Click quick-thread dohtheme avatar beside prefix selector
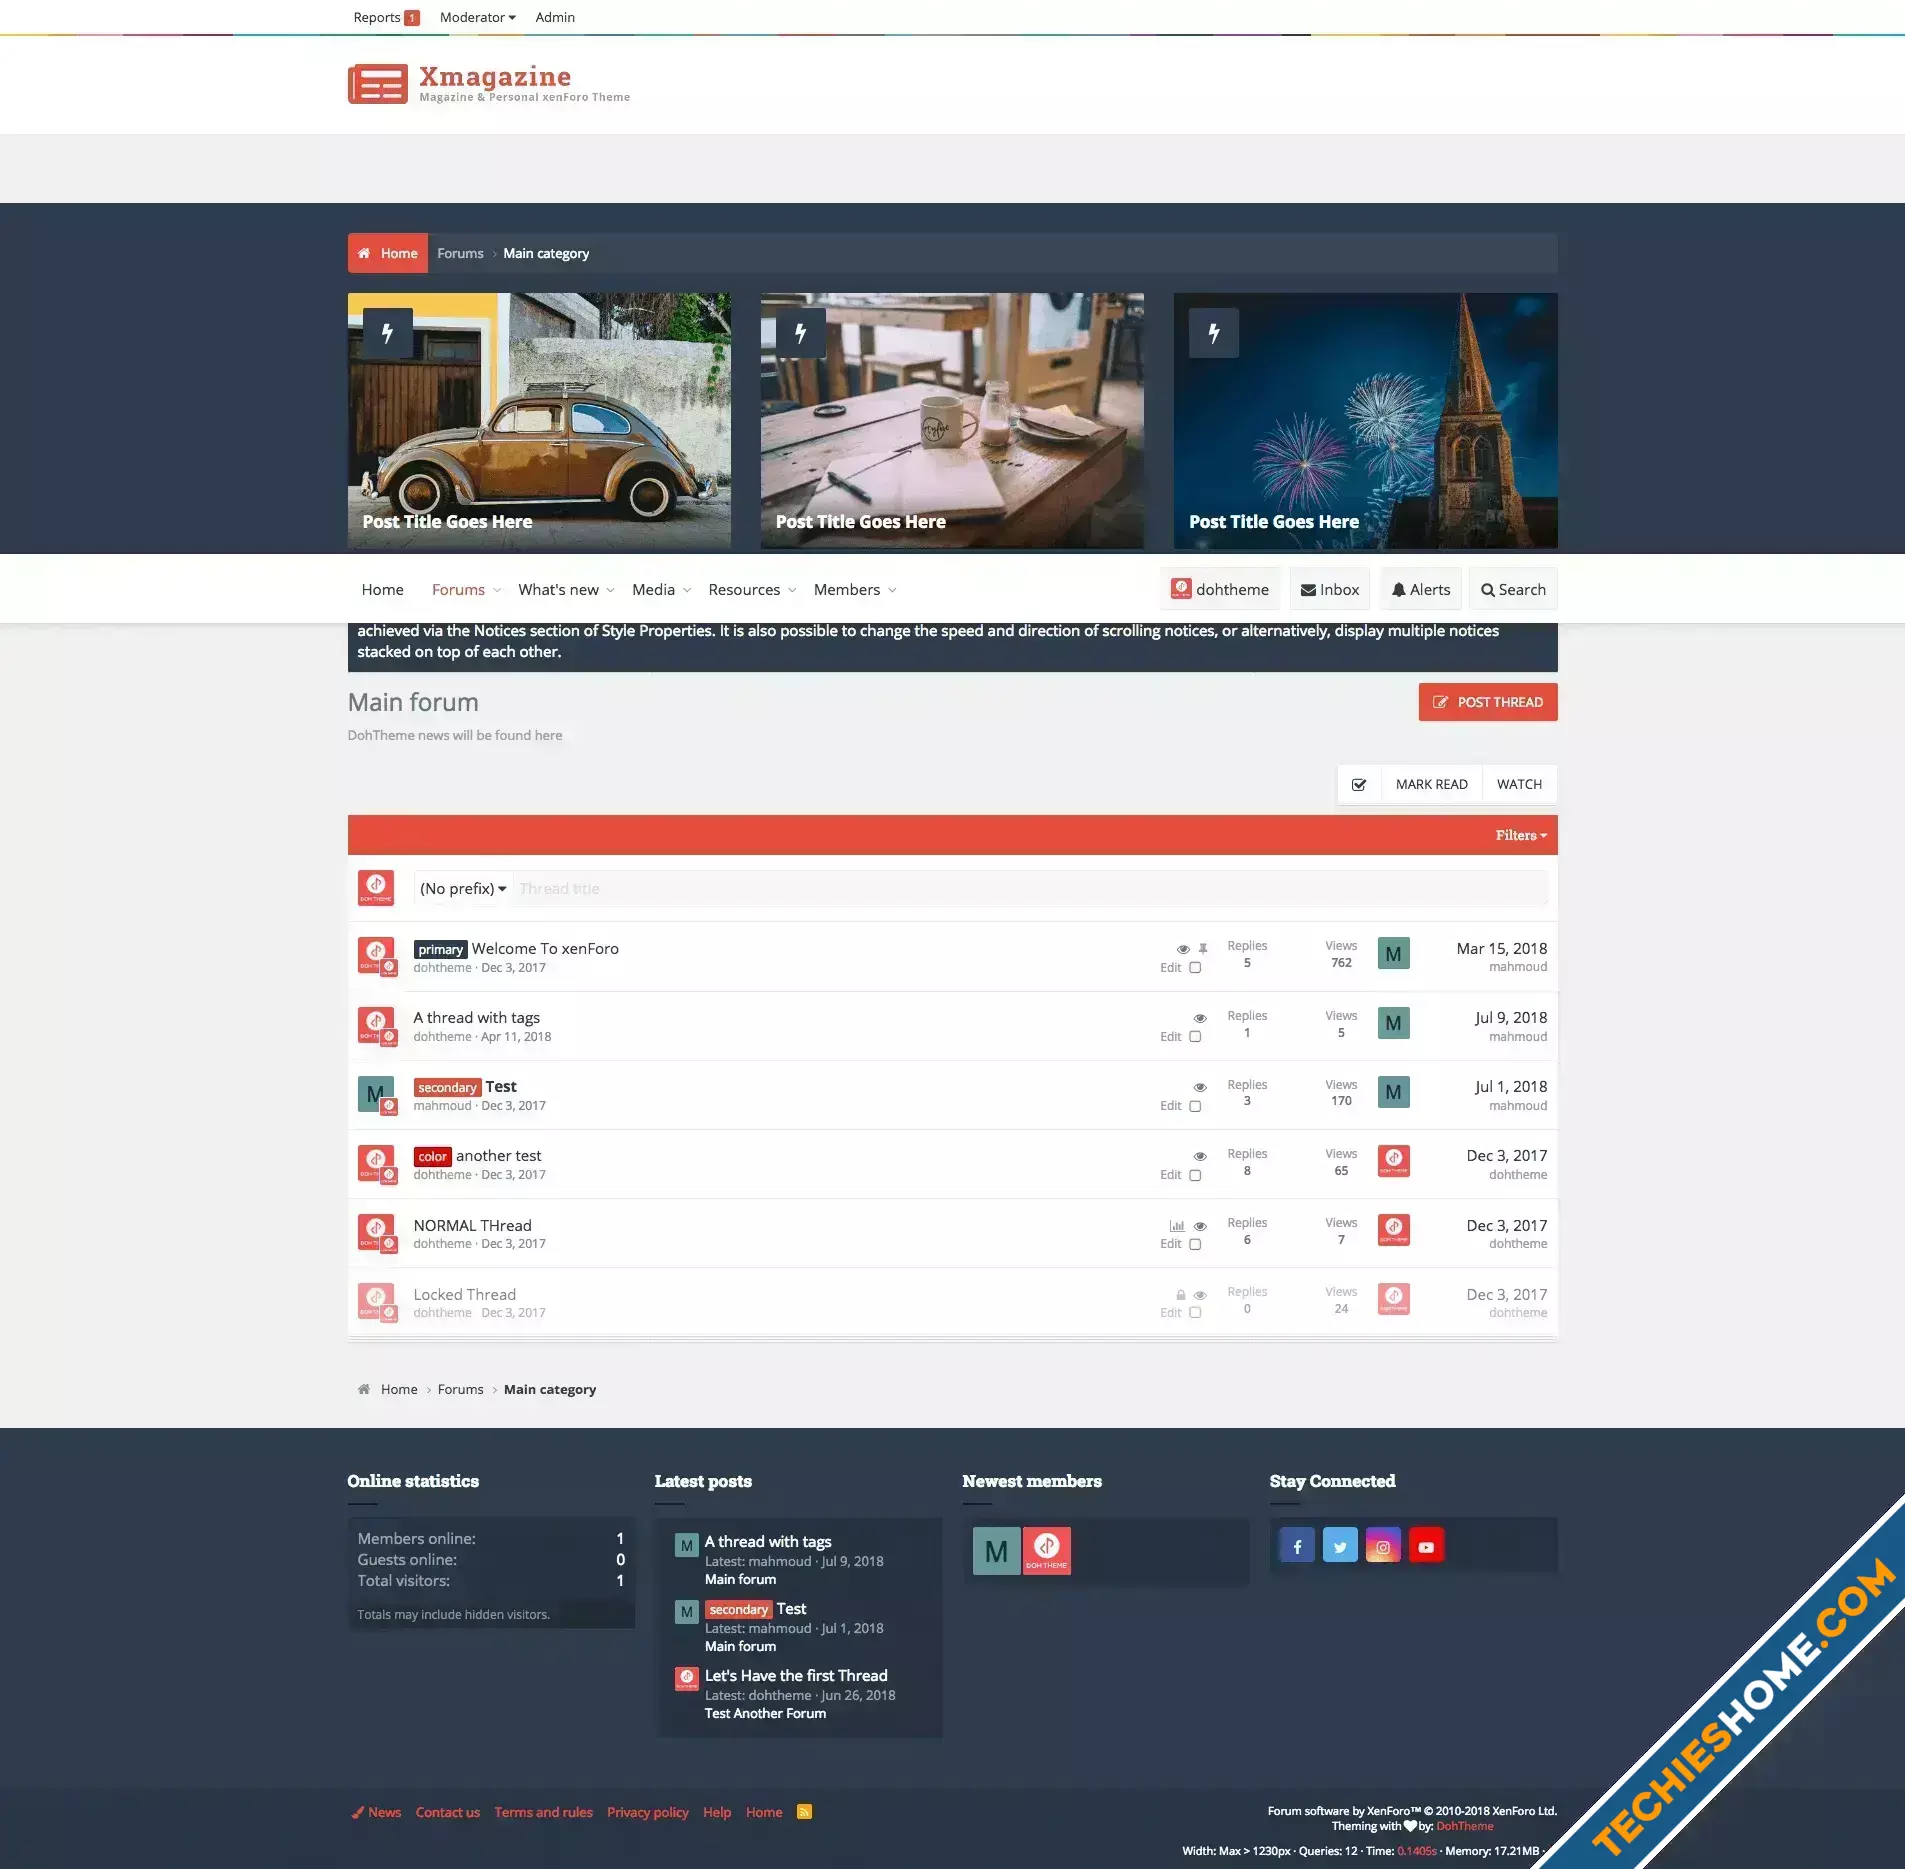 (x=376, y=888)
